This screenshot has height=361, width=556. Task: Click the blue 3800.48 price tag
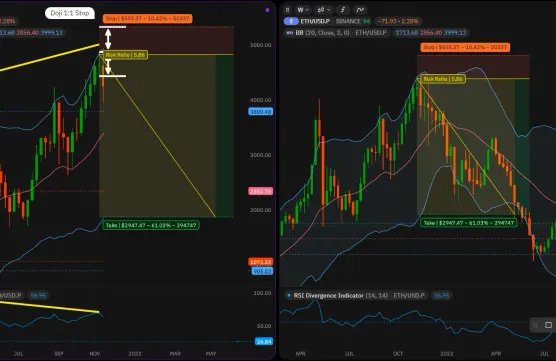(261, 112)
